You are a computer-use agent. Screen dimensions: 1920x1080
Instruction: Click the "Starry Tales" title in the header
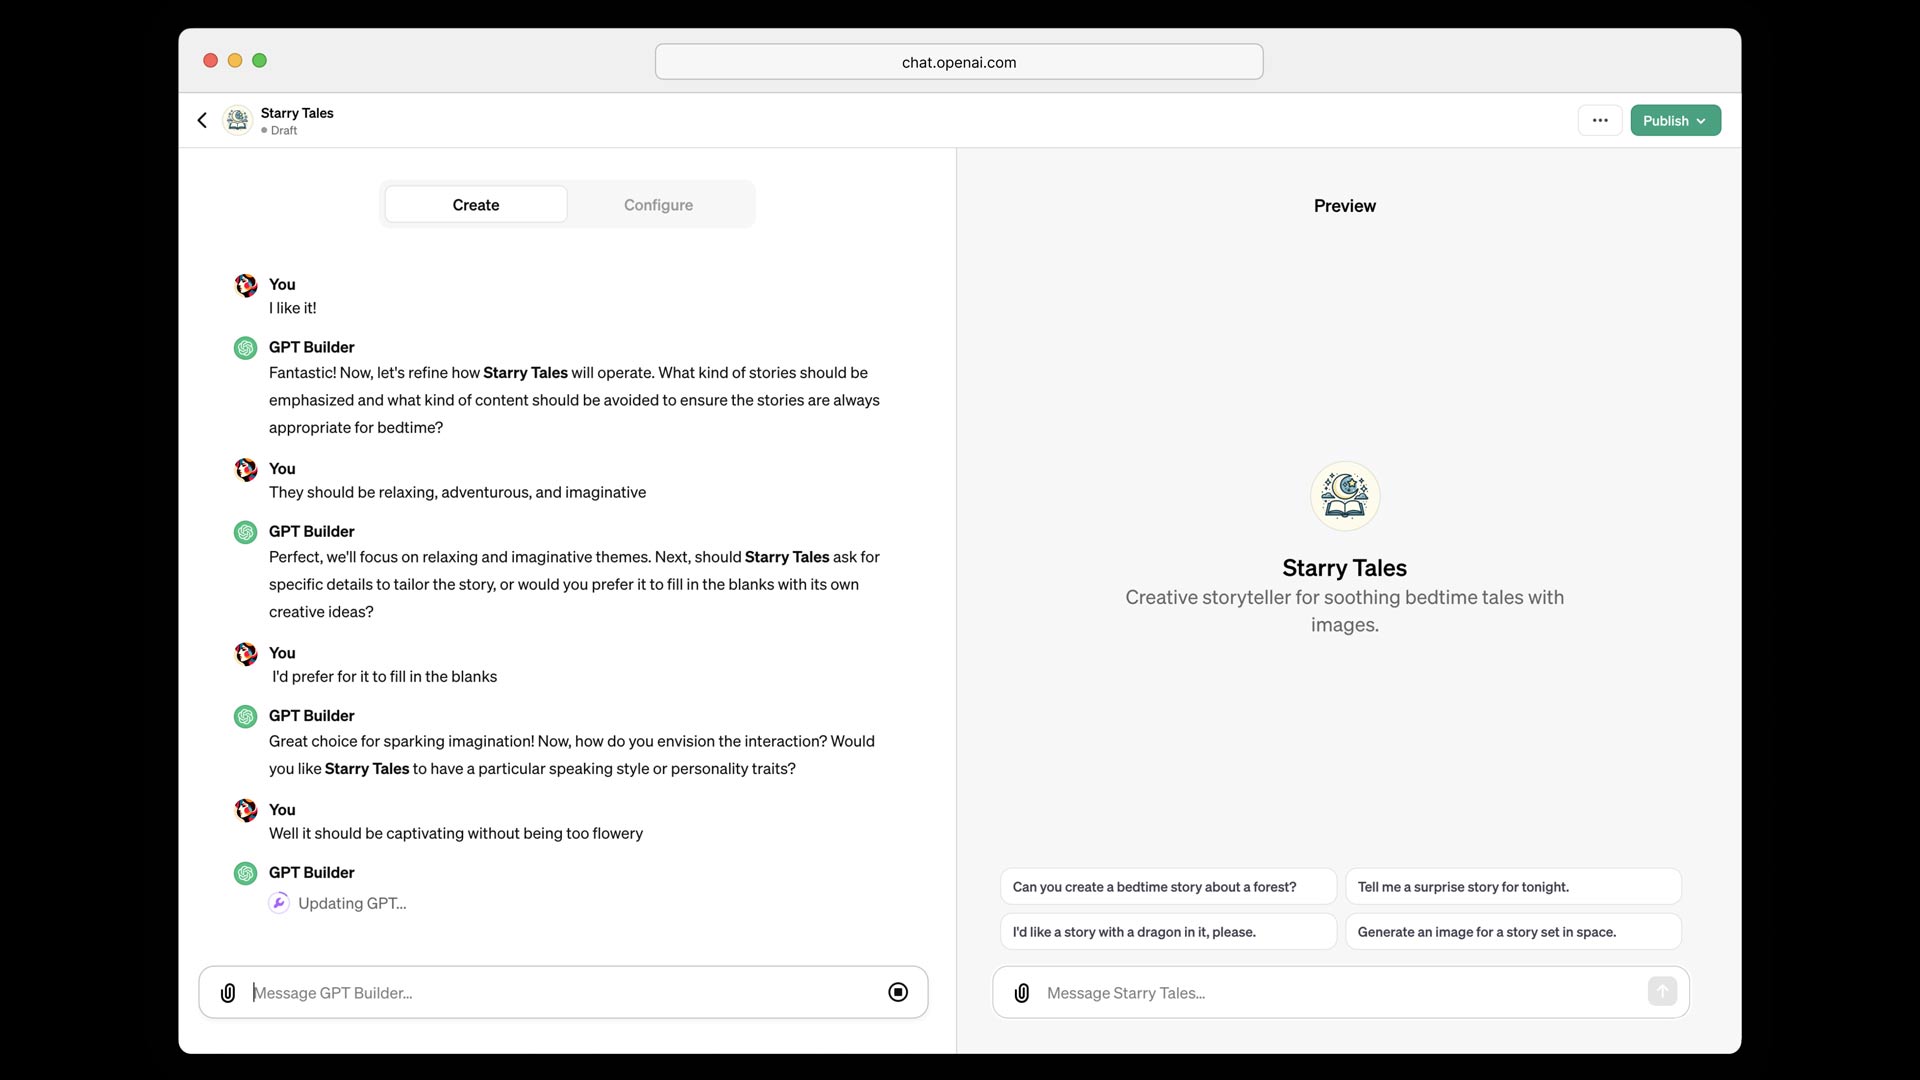click(297, 113)
